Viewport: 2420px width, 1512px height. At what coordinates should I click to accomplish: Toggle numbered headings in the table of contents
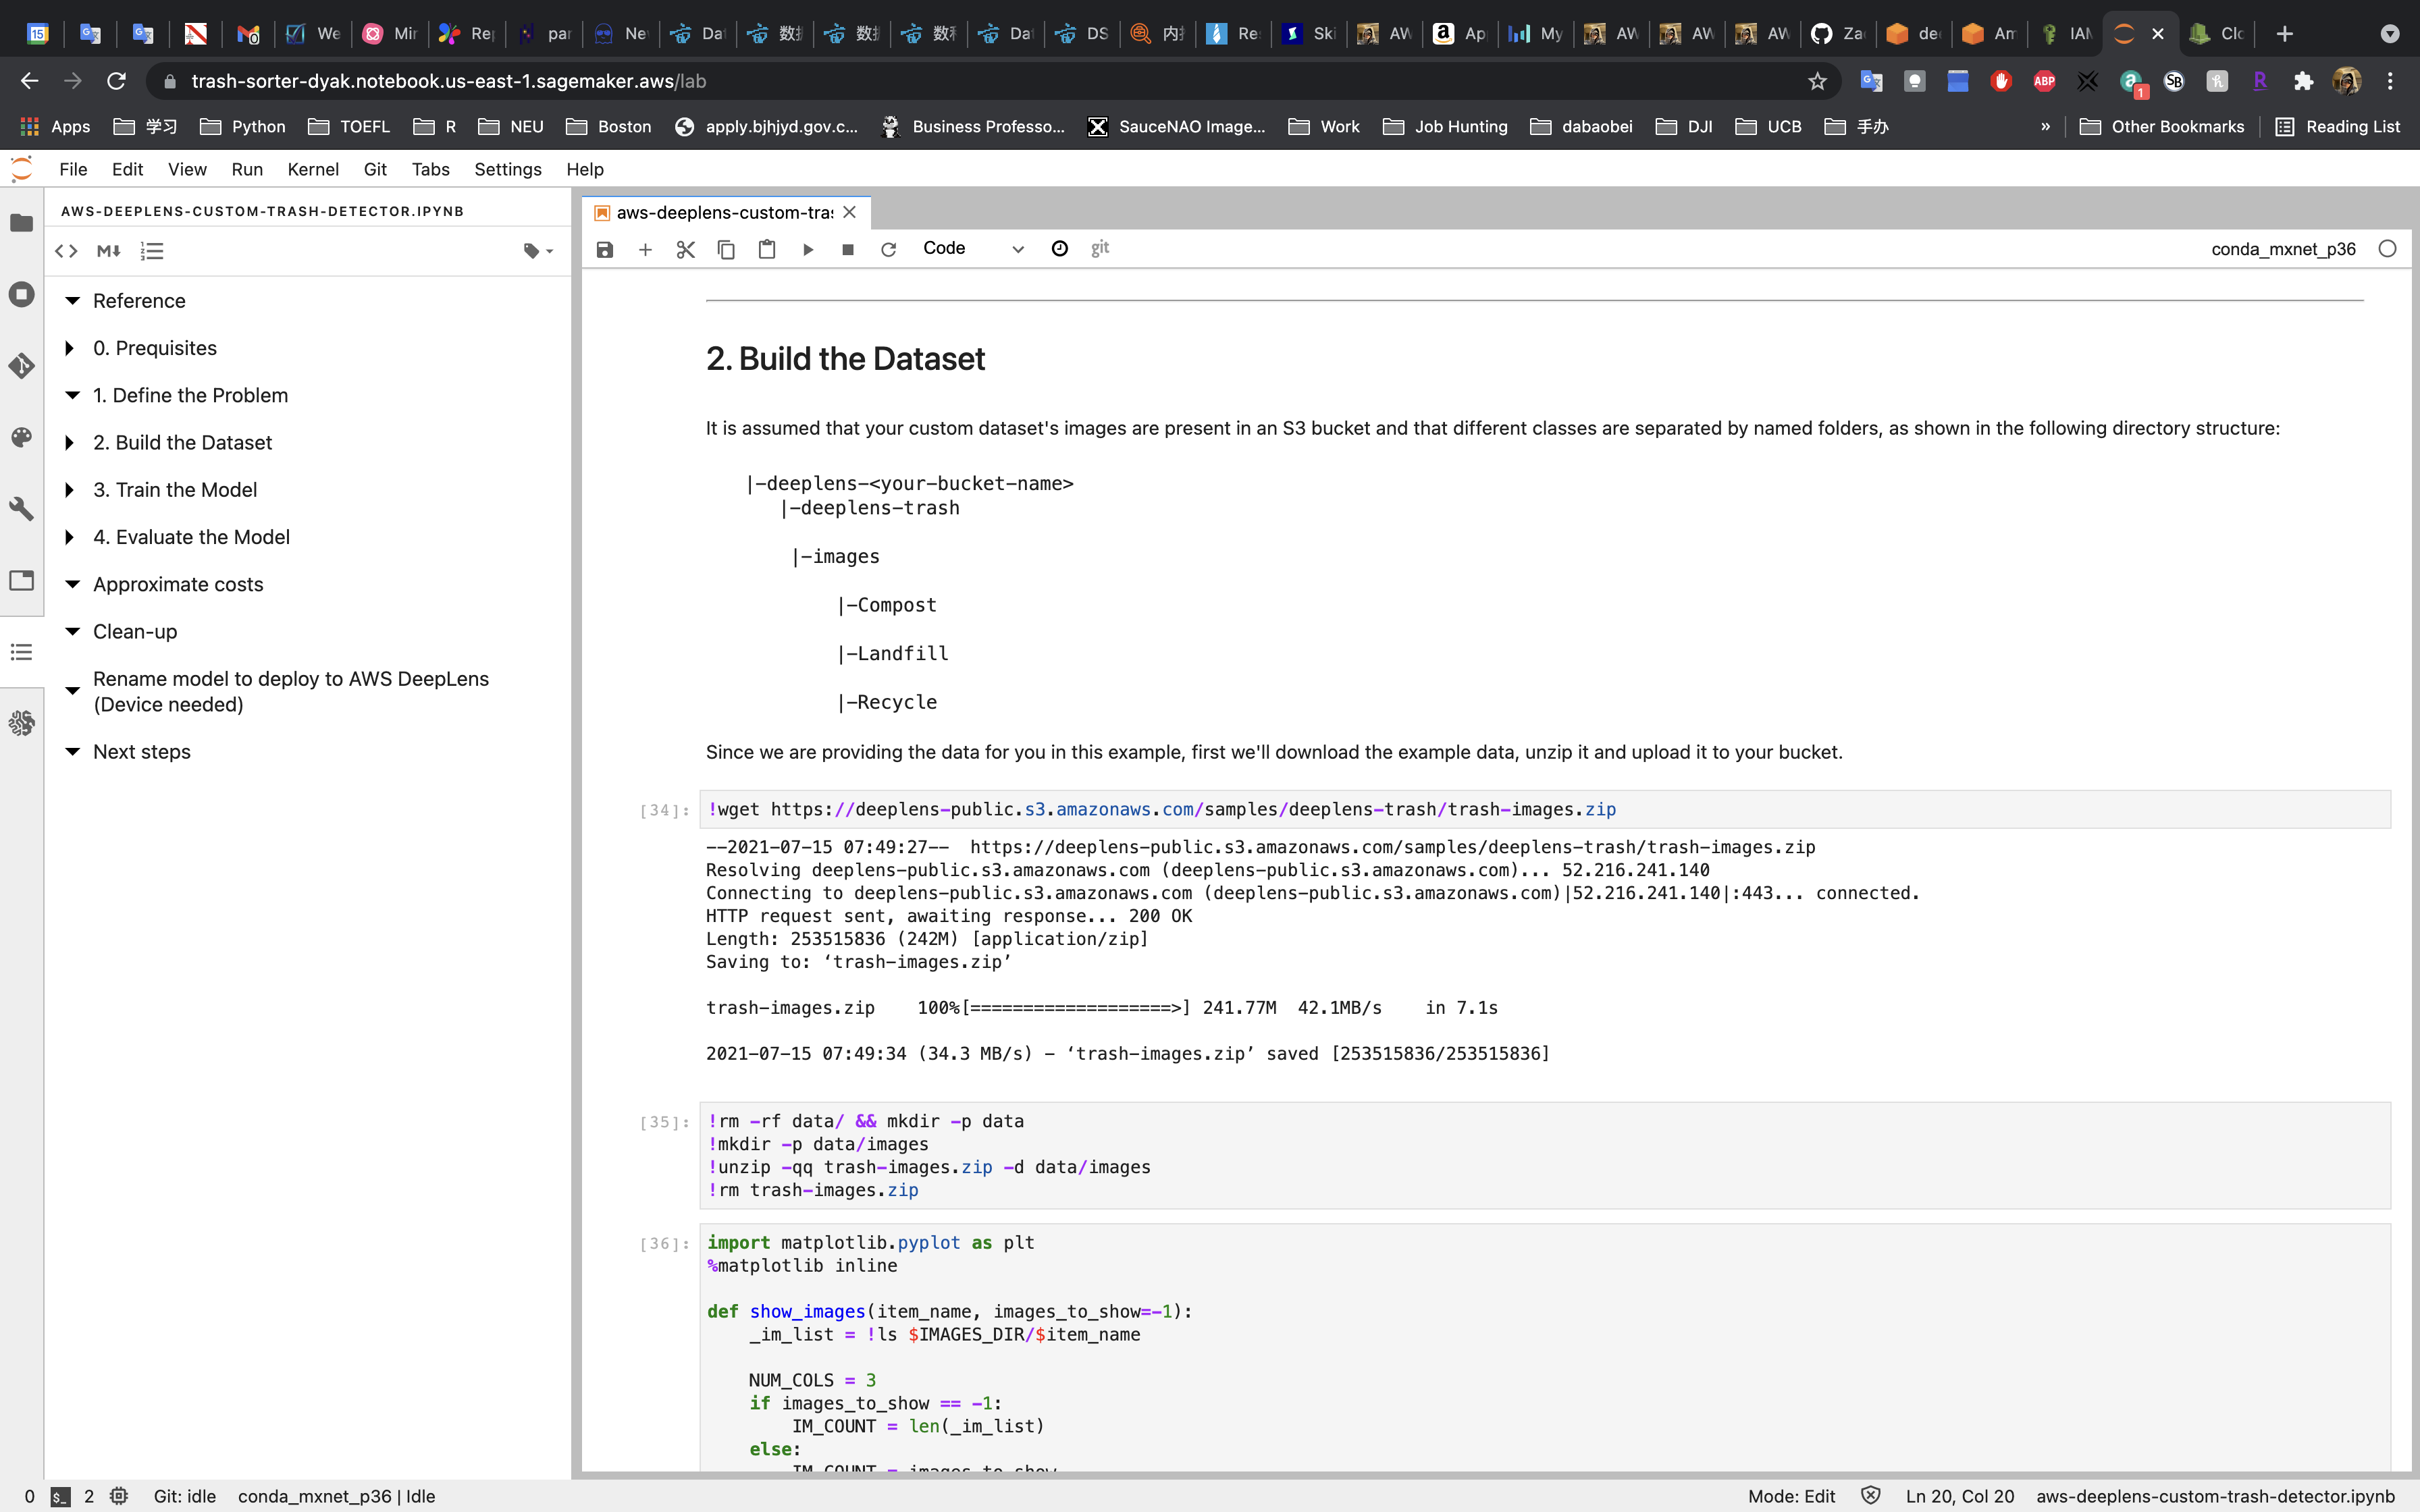pyautogui.click(x=152, y=251)
